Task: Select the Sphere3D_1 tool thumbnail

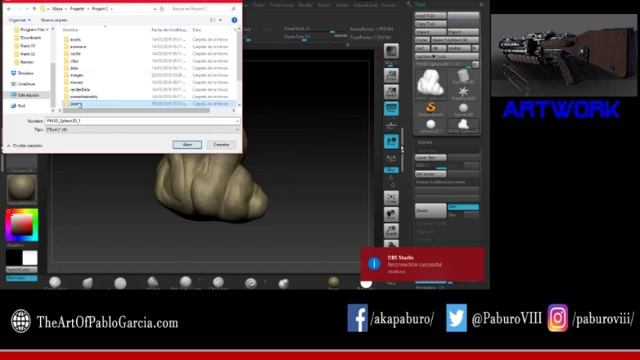Action: point(431,125)
